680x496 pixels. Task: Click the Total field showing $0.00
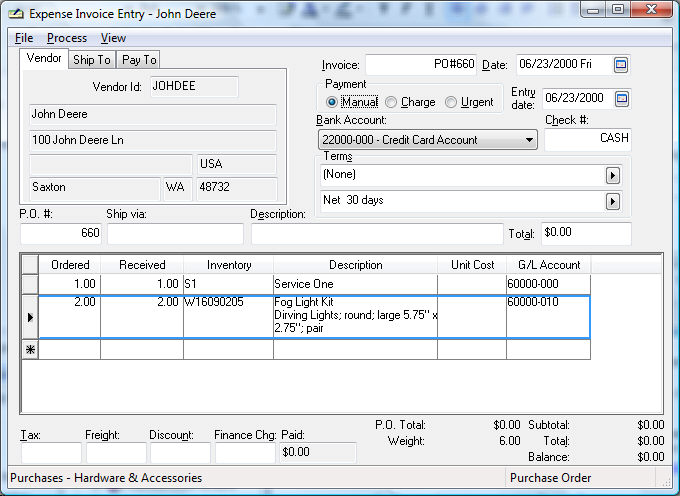[586, 233]
